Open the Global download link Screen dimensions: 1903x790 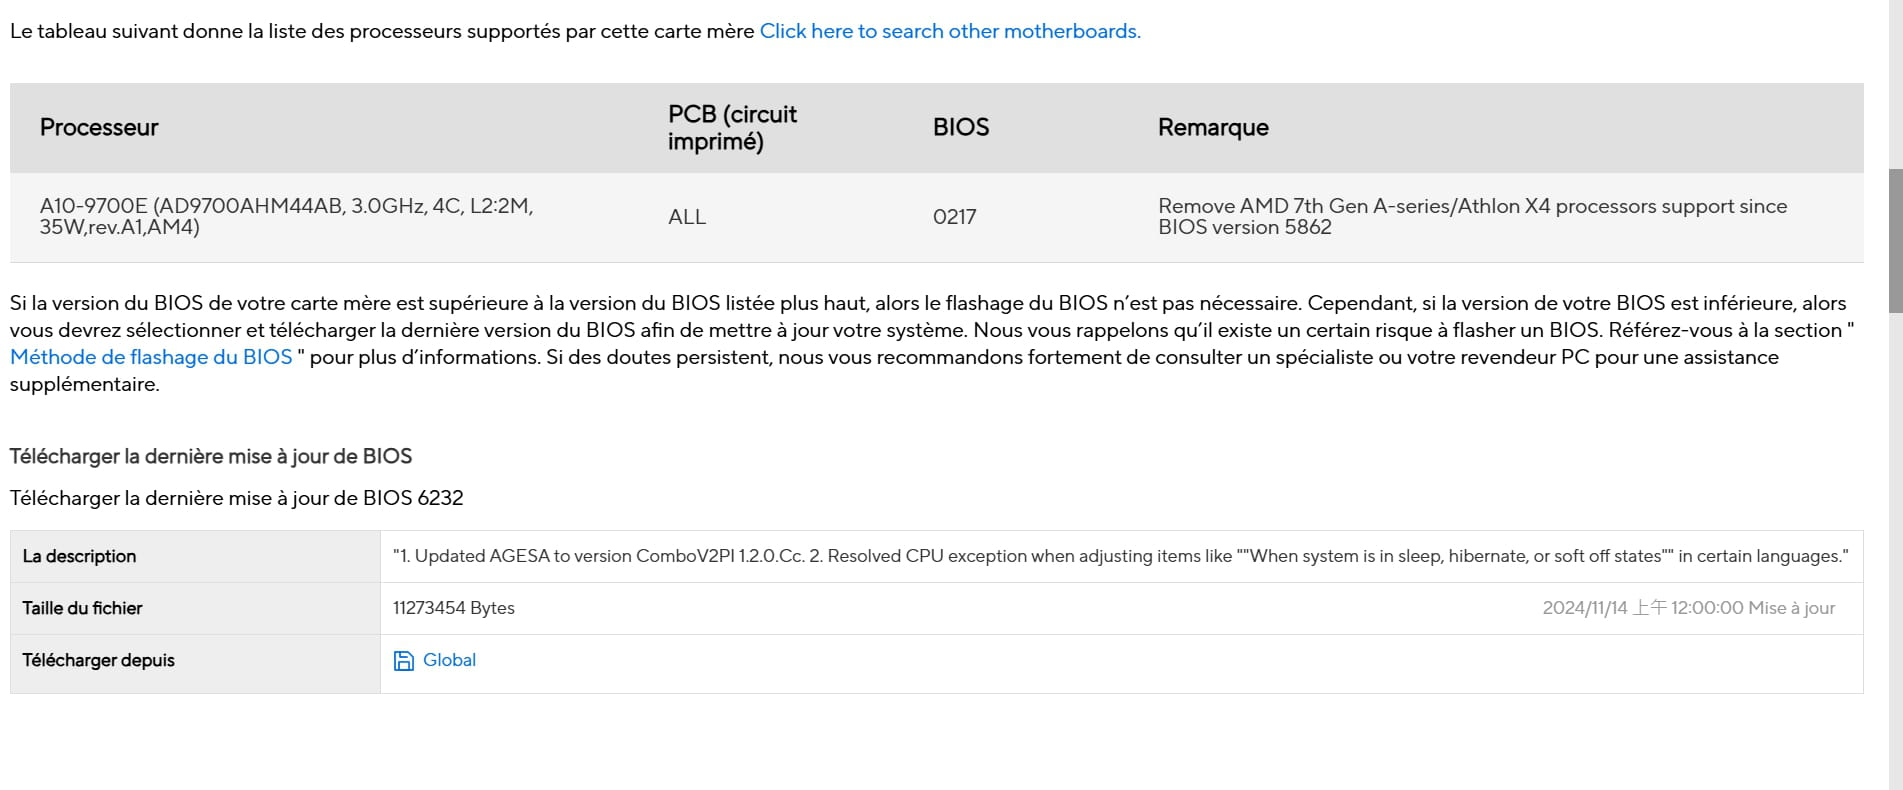tap(449, 660)
